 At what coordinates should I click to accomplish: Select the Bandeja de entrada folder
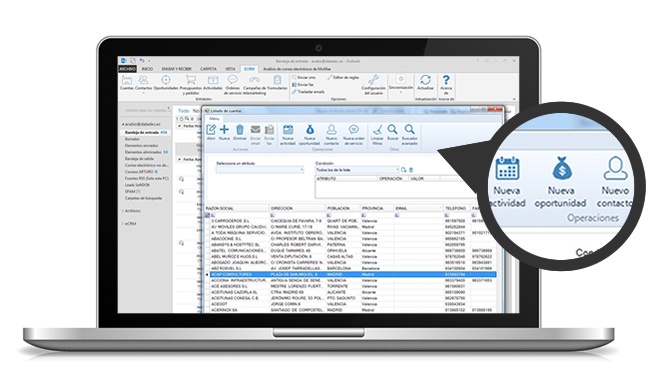pyautogui.click(x=146, y=133)
